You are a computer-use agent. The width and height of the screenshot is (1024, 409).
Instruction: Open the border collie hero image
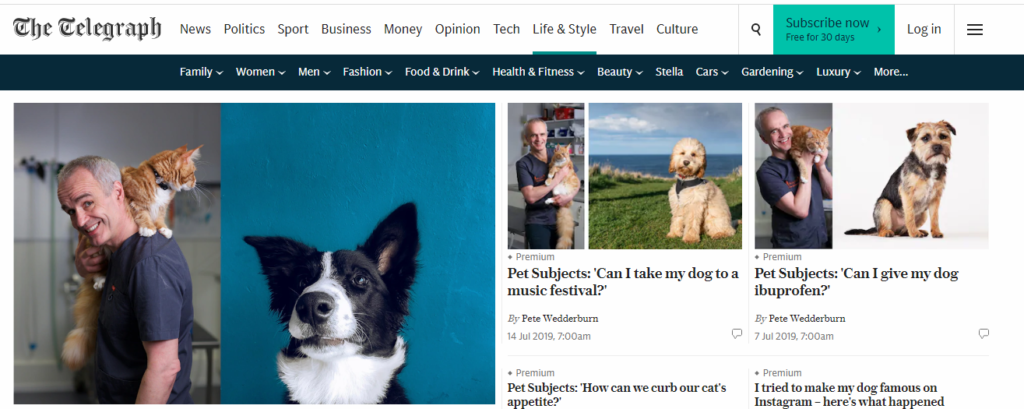point(358,254)
